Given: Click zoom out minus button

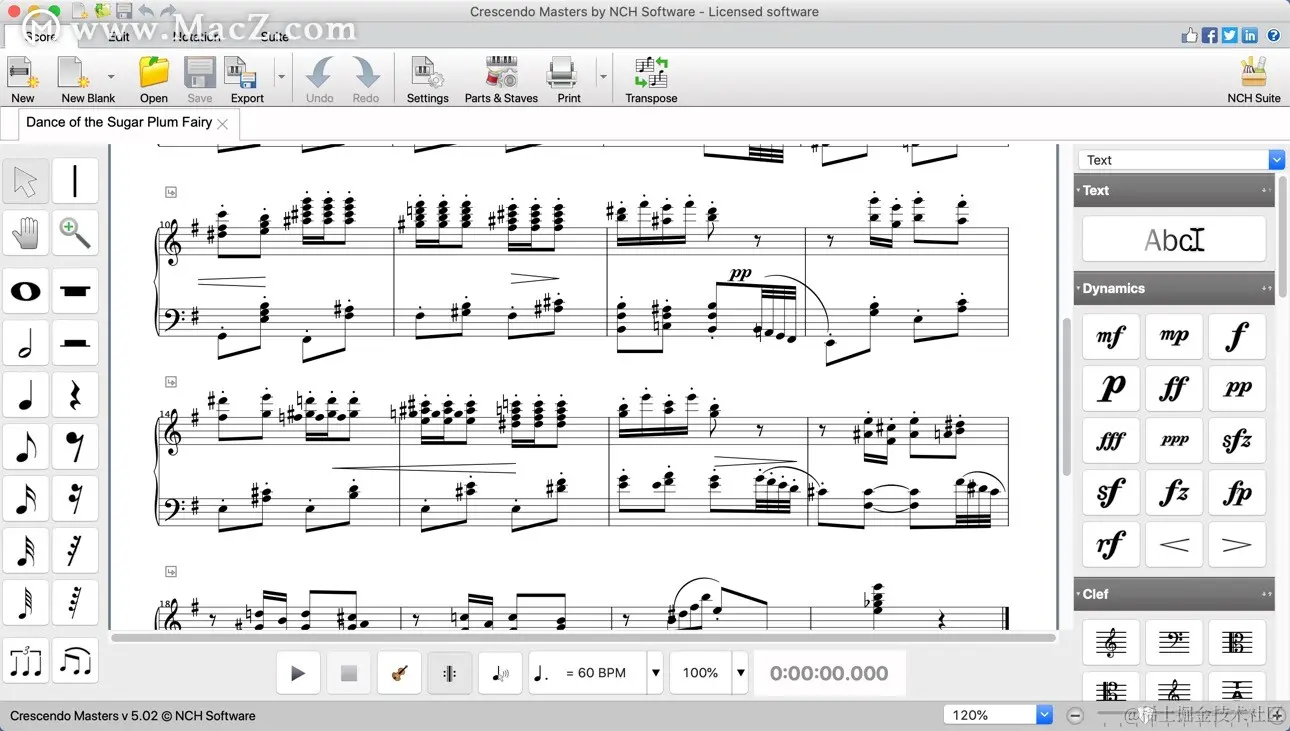Looking at the screenshot, I should tap(1075, 715).
